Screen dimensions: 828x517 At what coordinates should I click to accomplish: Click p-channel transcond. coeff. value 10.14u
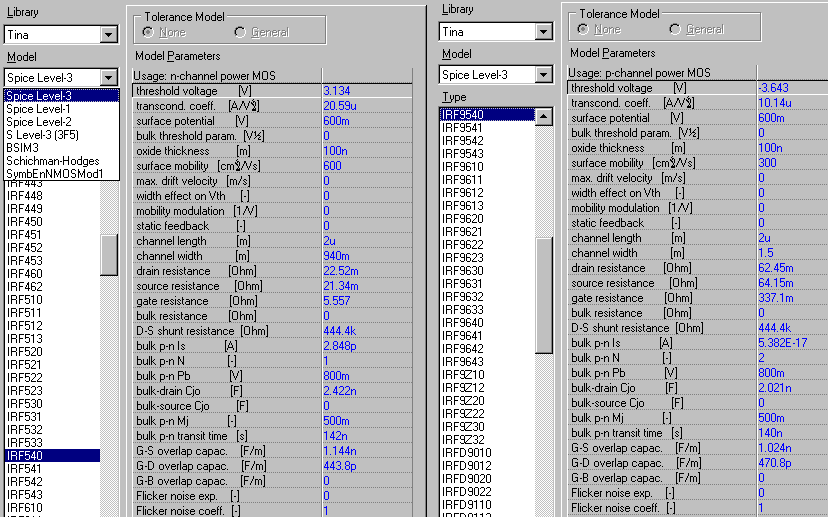[775, 103]
